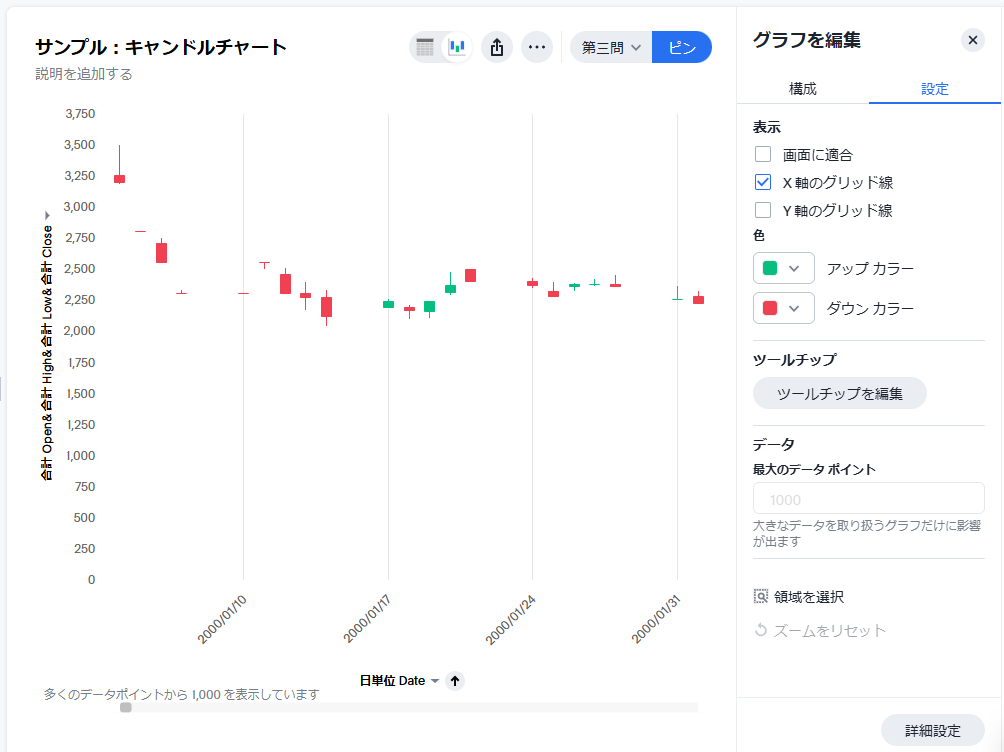Click the sort ascending arrow icon
The image size is (1004, 752).
pyautogui.click(x=455, y=681)
